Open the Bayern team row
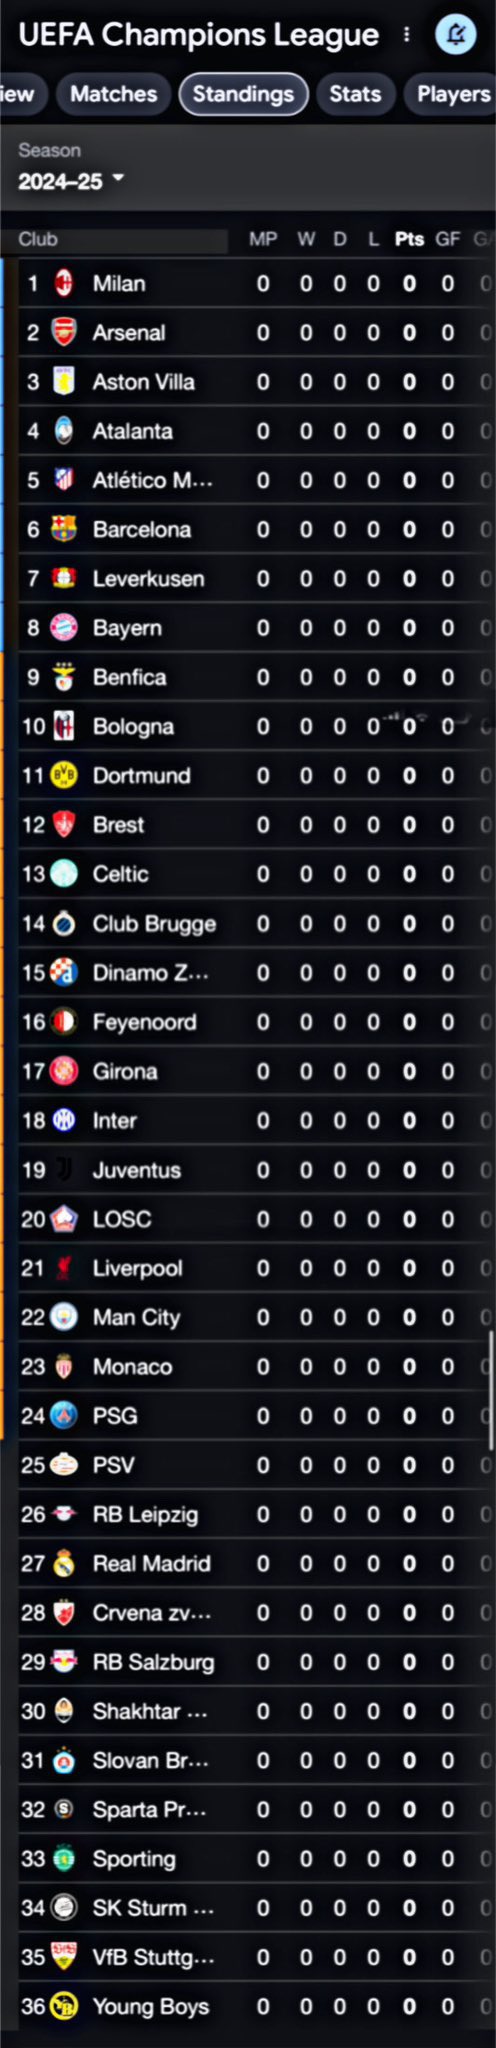 point(248,628)
